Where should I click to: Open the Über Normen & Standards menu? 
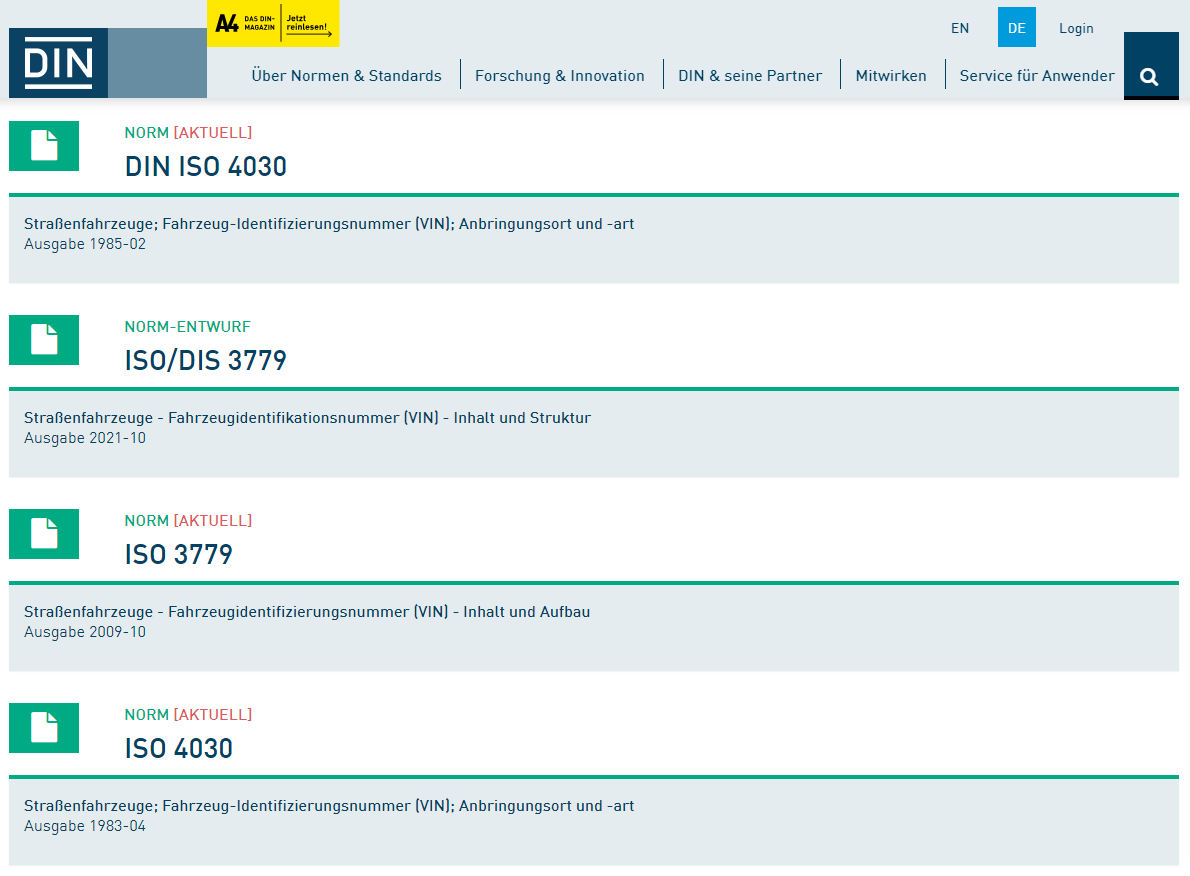[x=346, y=75]
